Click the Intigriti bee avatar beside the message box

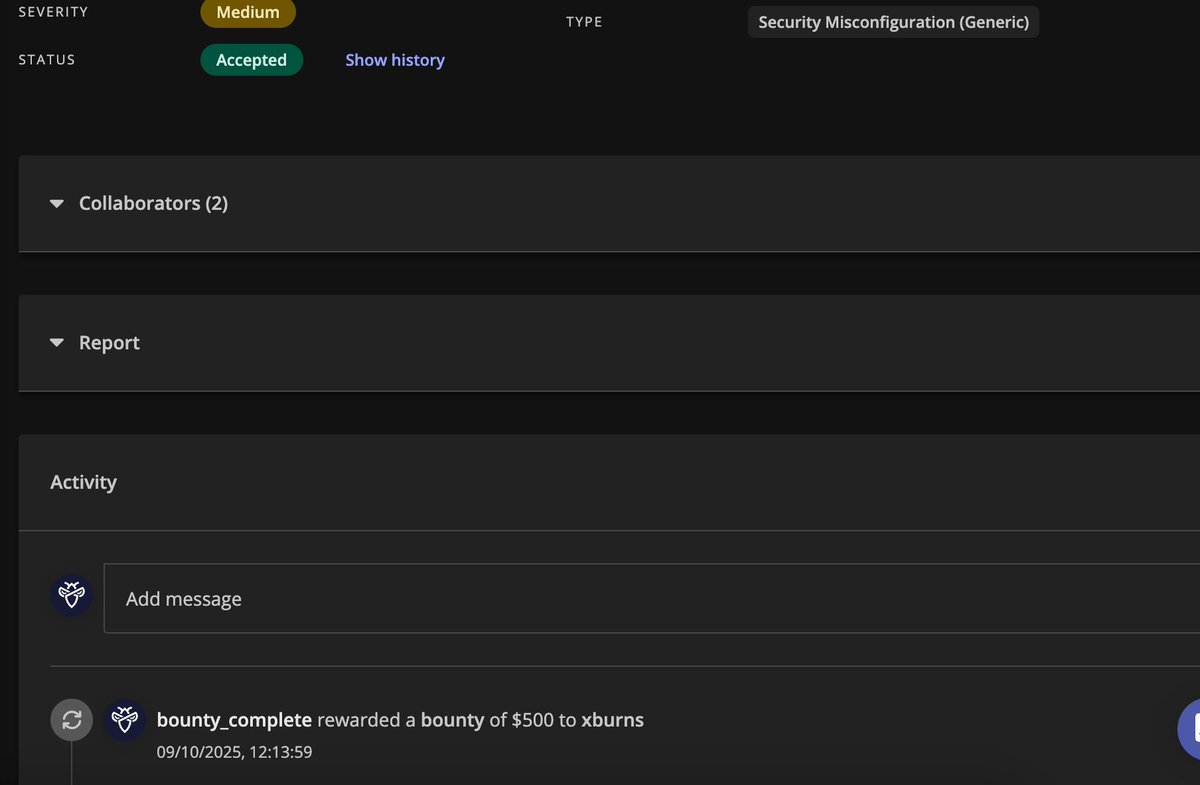point(71,595)
